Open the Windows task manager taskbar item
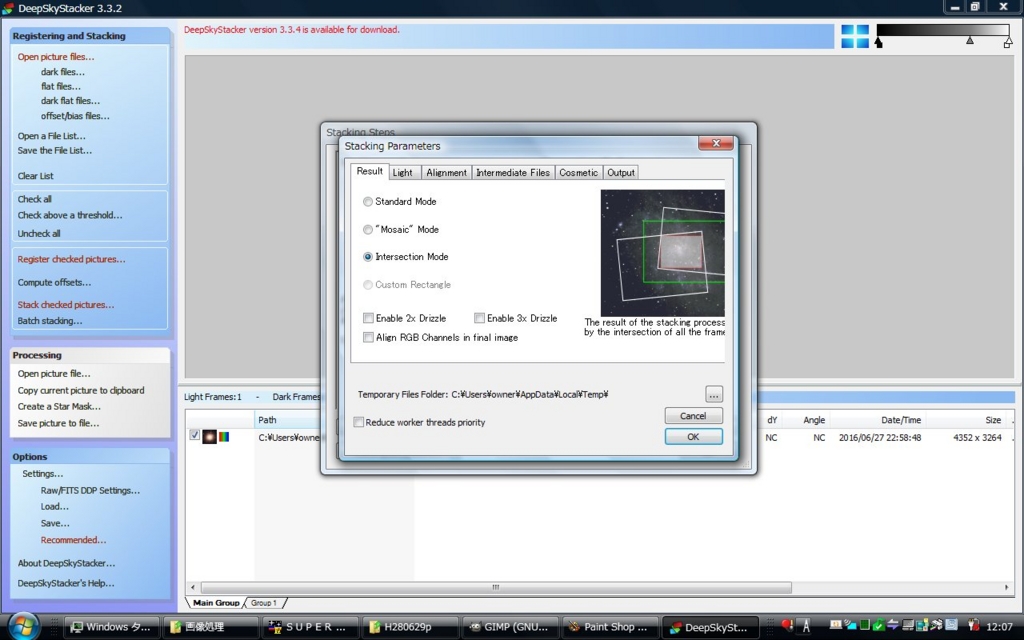1024x640 pixels. pos(113,627)
